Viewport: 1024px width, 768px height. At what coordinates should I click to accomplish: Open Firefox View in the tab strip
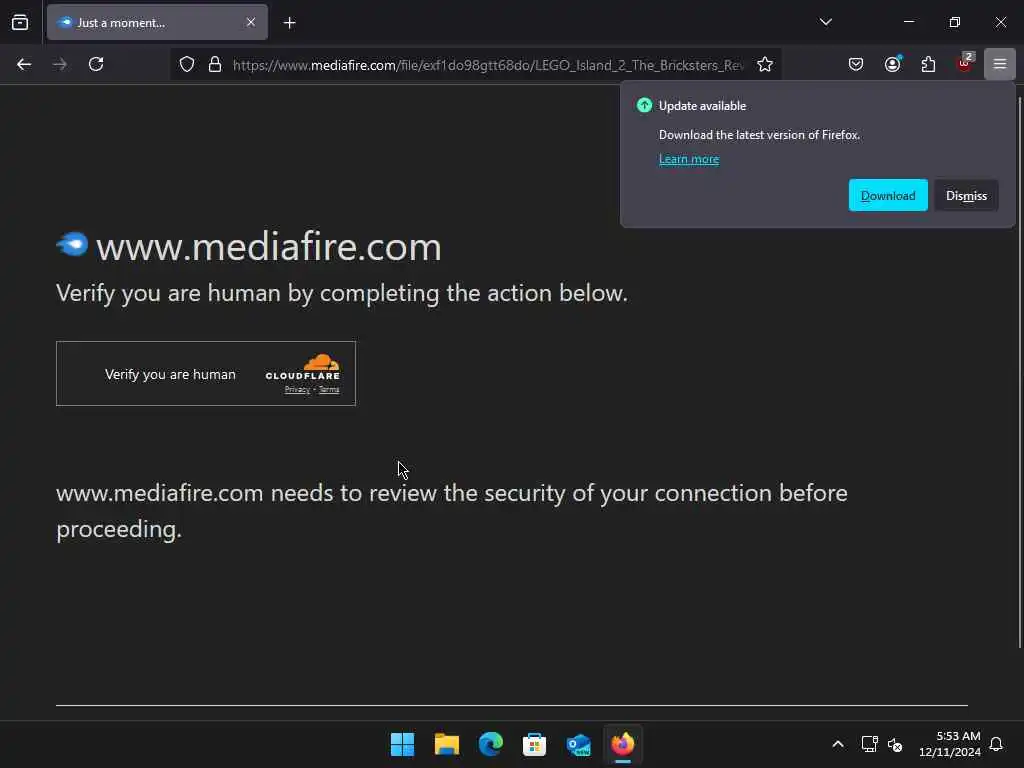point(20,22)
